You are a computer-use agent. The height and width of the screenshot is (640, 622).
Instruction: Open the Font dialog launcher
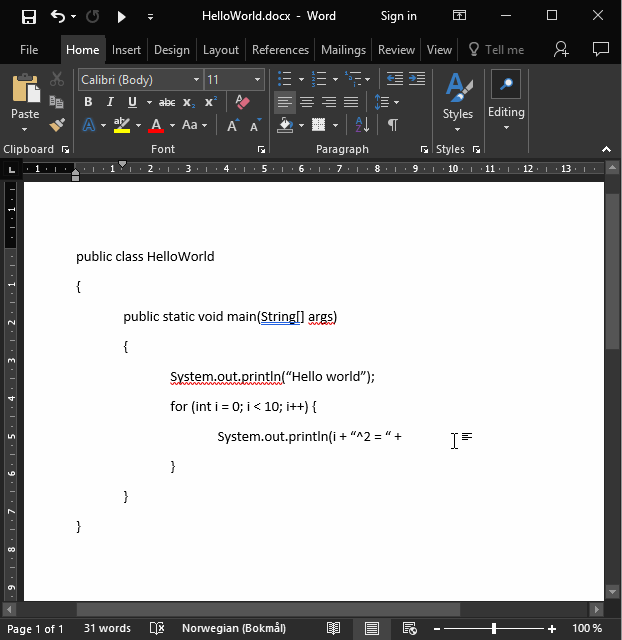[261, 150]
